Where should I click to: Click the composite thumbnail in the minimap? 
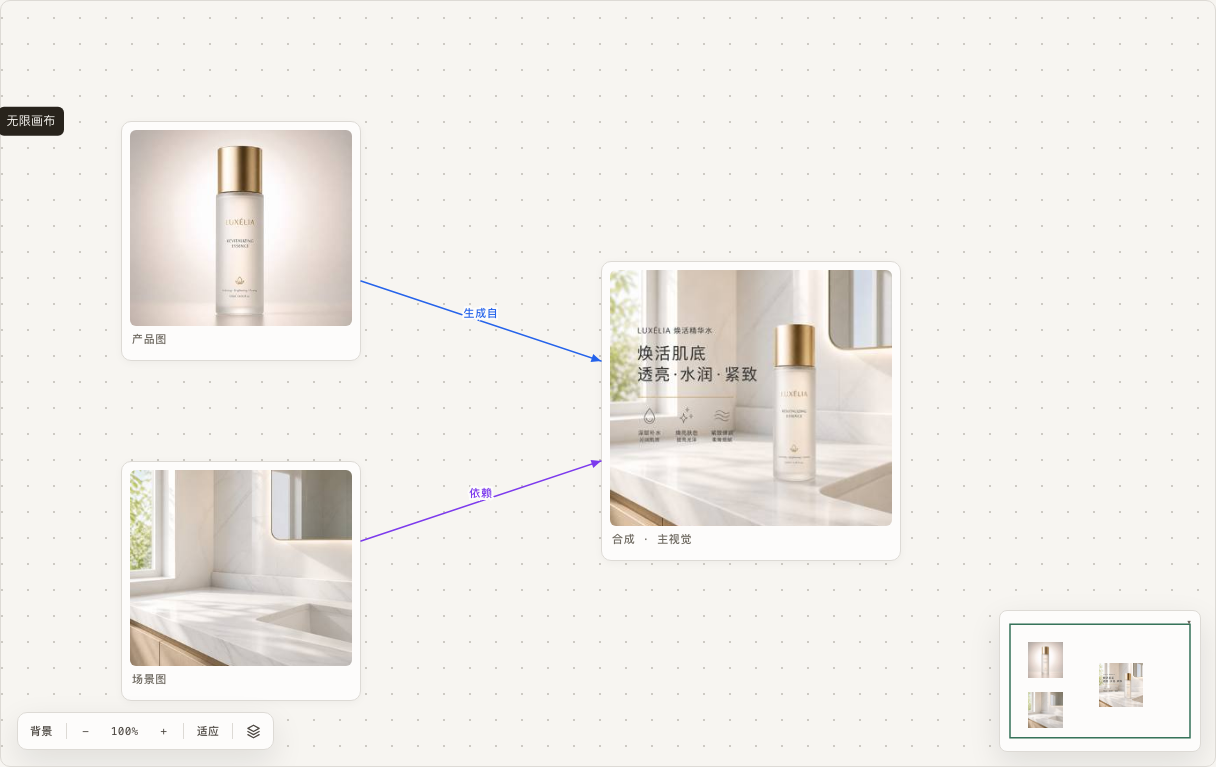click(x=1121, y=685)
